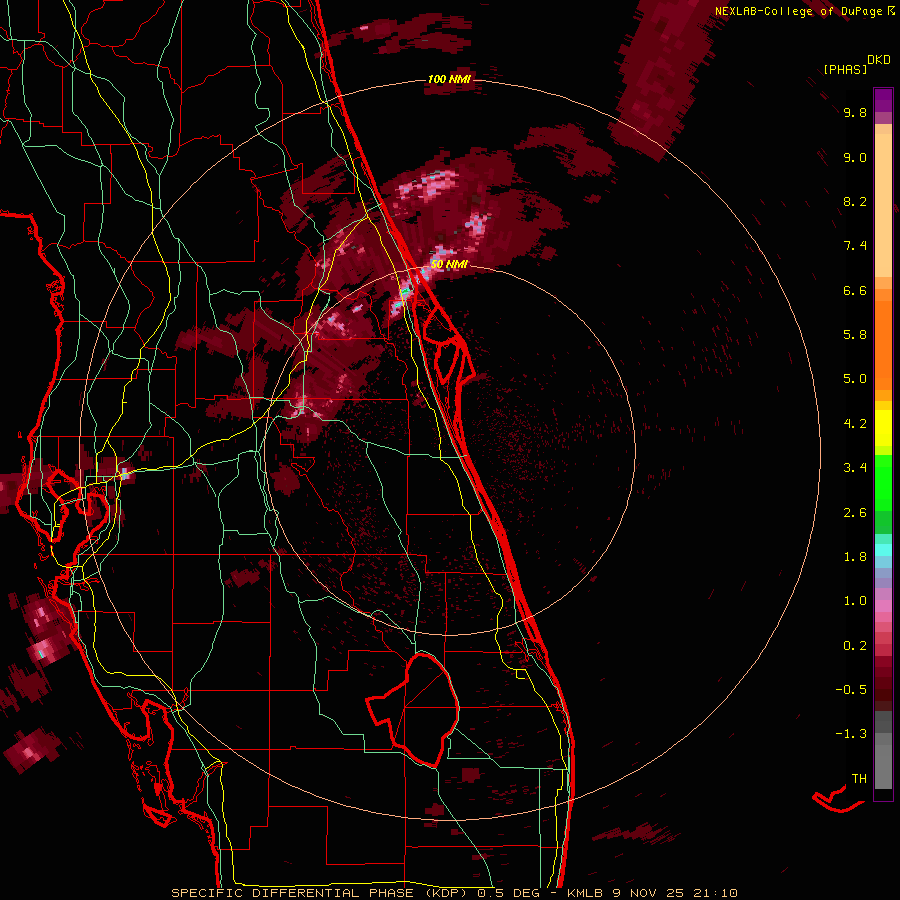Click the 1.8 value on the color scale

tap(855, 557)
